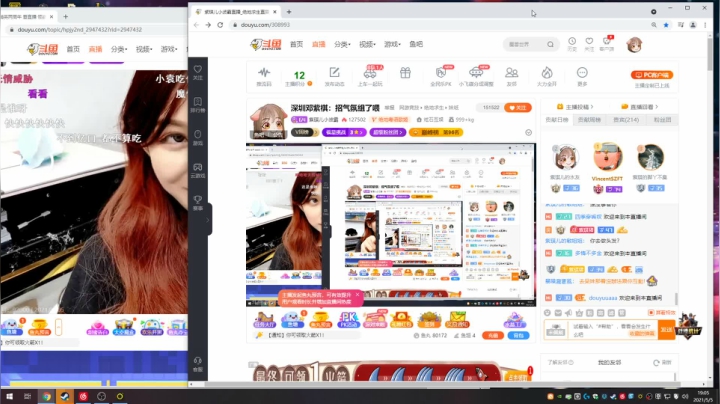Click the heart follow icon in the header
Viewport: 720px width, 404px height.
tap(589, 41)
